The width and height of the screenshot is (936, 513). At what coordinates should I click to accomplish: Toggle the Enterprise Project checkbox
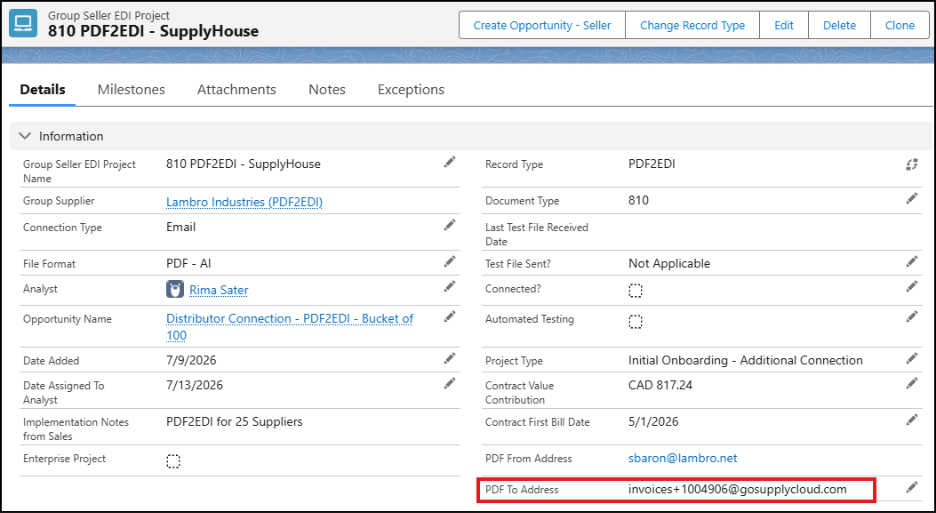coord(173,461)
